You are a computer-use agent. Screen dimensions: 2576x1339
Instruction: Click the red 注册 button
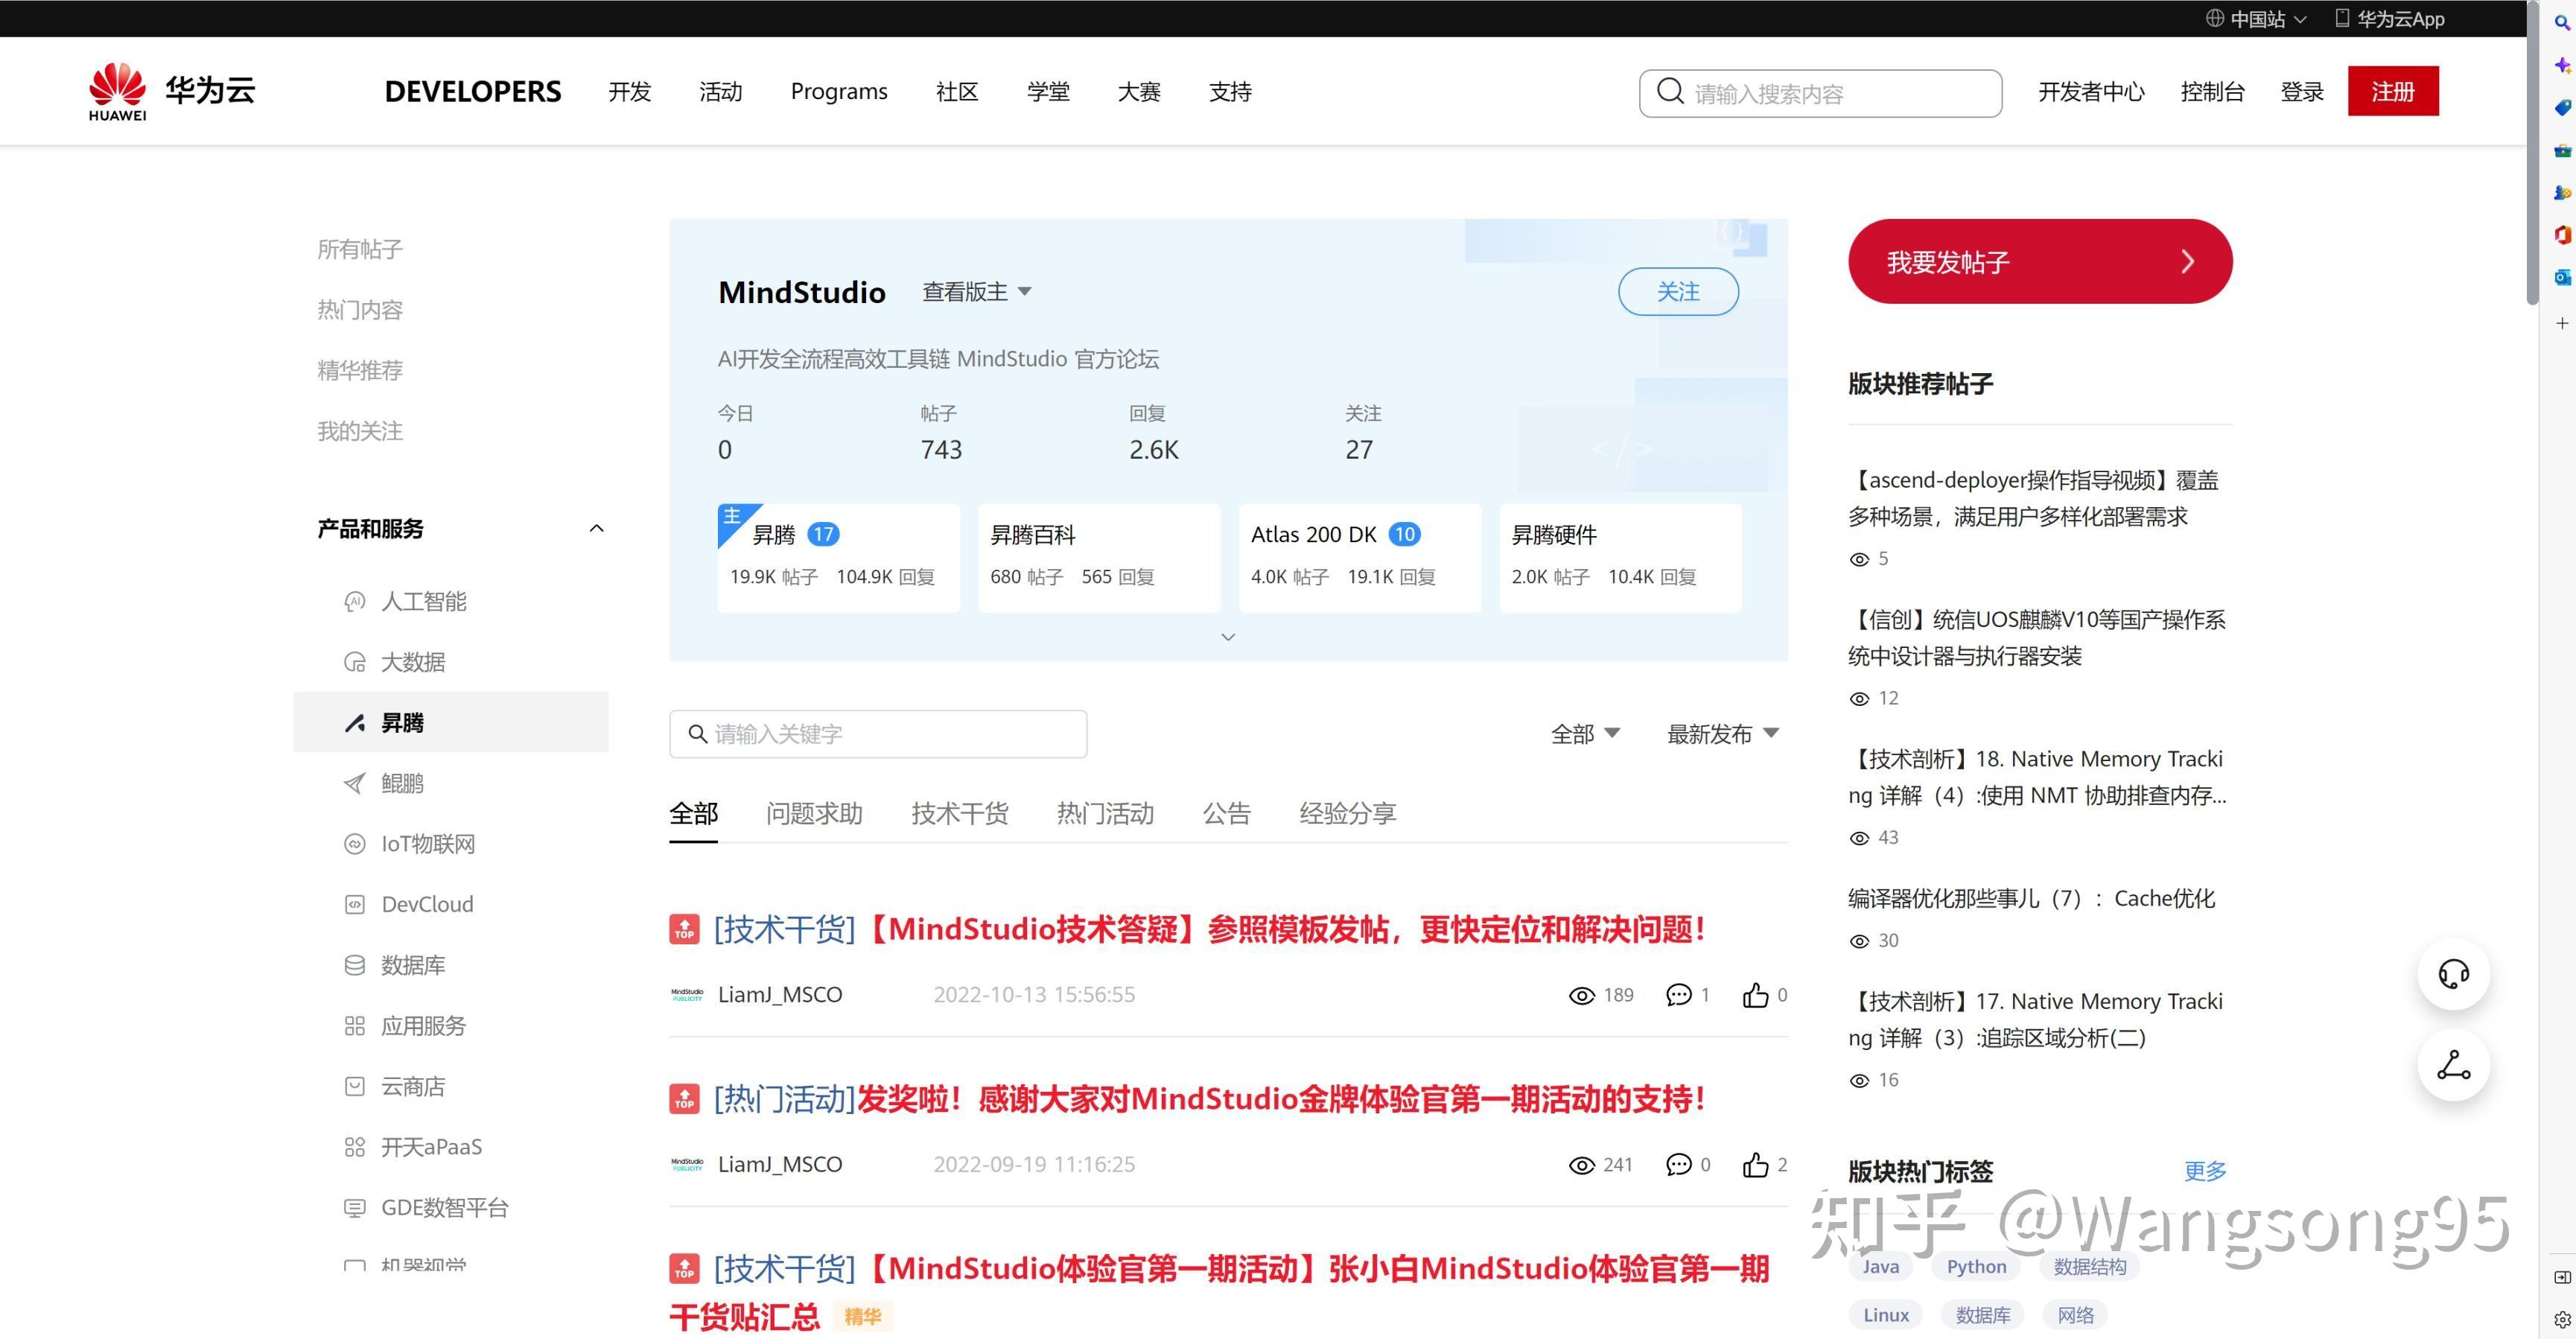click(x=2392, y=91)
